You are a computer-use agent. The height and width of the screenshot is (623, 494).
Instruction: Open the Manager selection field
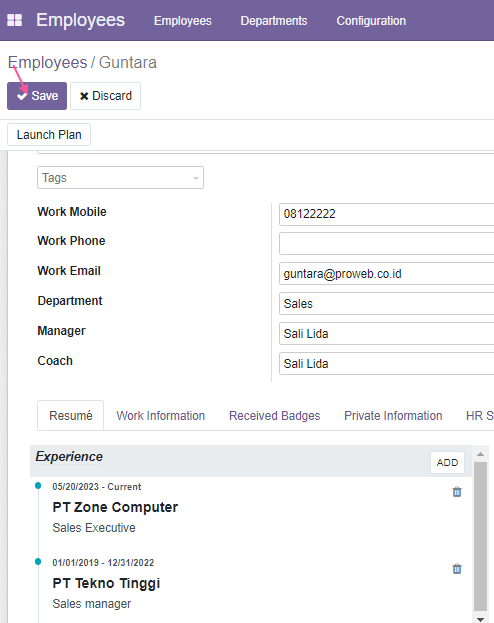point(386,334)
